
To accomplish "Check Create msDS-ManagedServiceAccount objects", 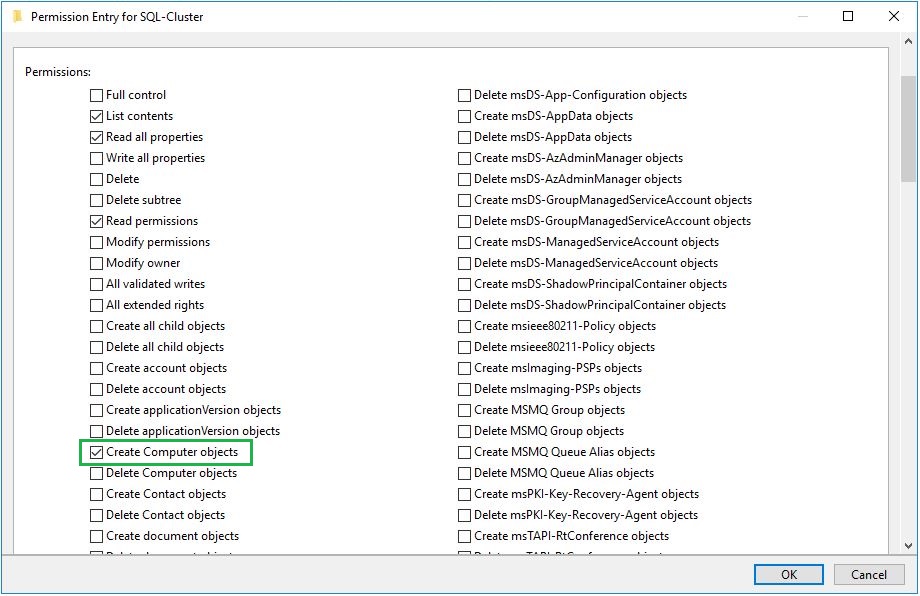I will [x=465, y=242].
